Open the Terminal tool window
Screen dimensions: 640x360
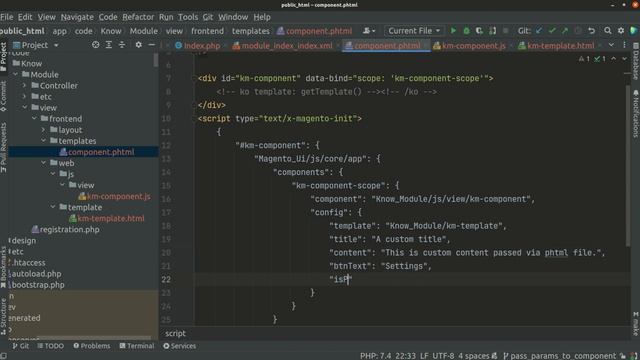(137, 346)
